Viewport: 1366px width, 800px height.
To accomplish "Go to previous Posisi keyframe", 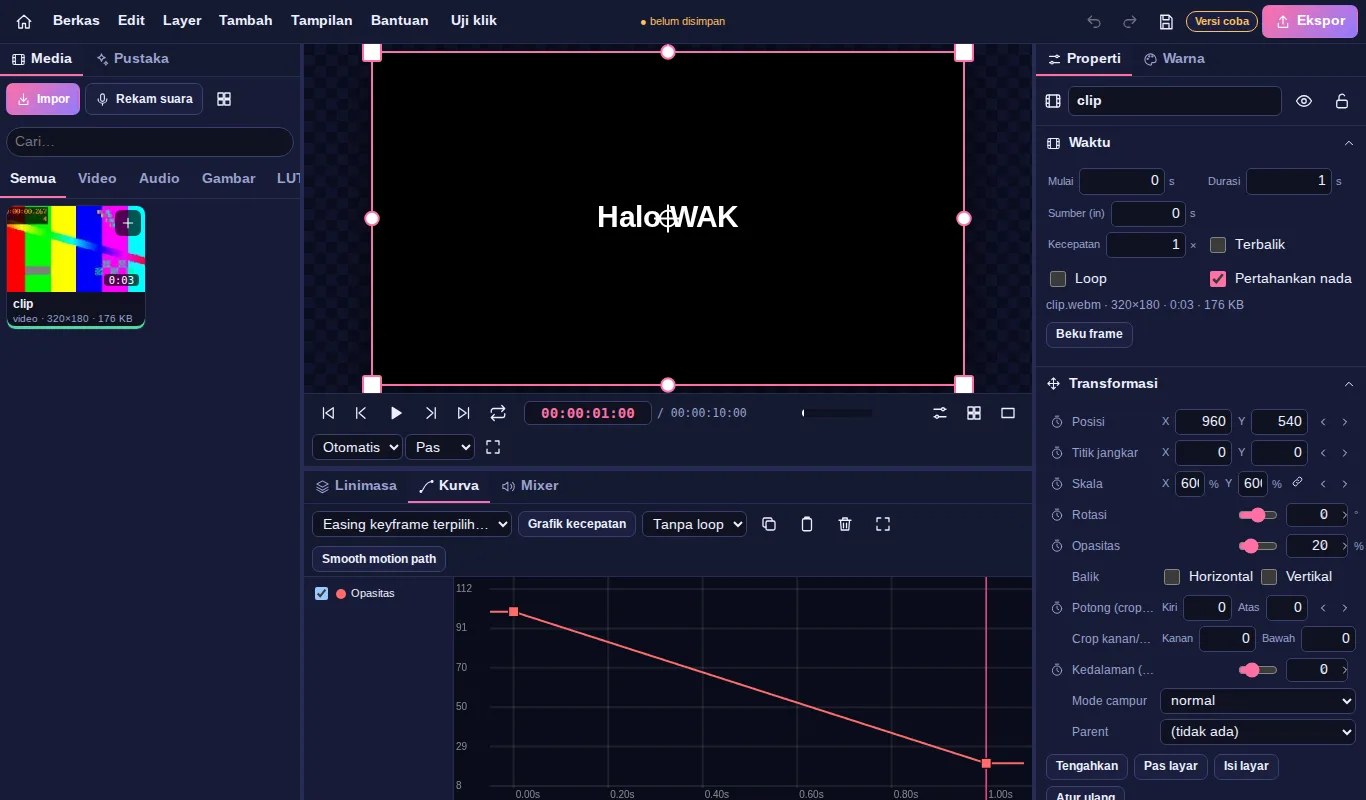I will pos(1323,422).
